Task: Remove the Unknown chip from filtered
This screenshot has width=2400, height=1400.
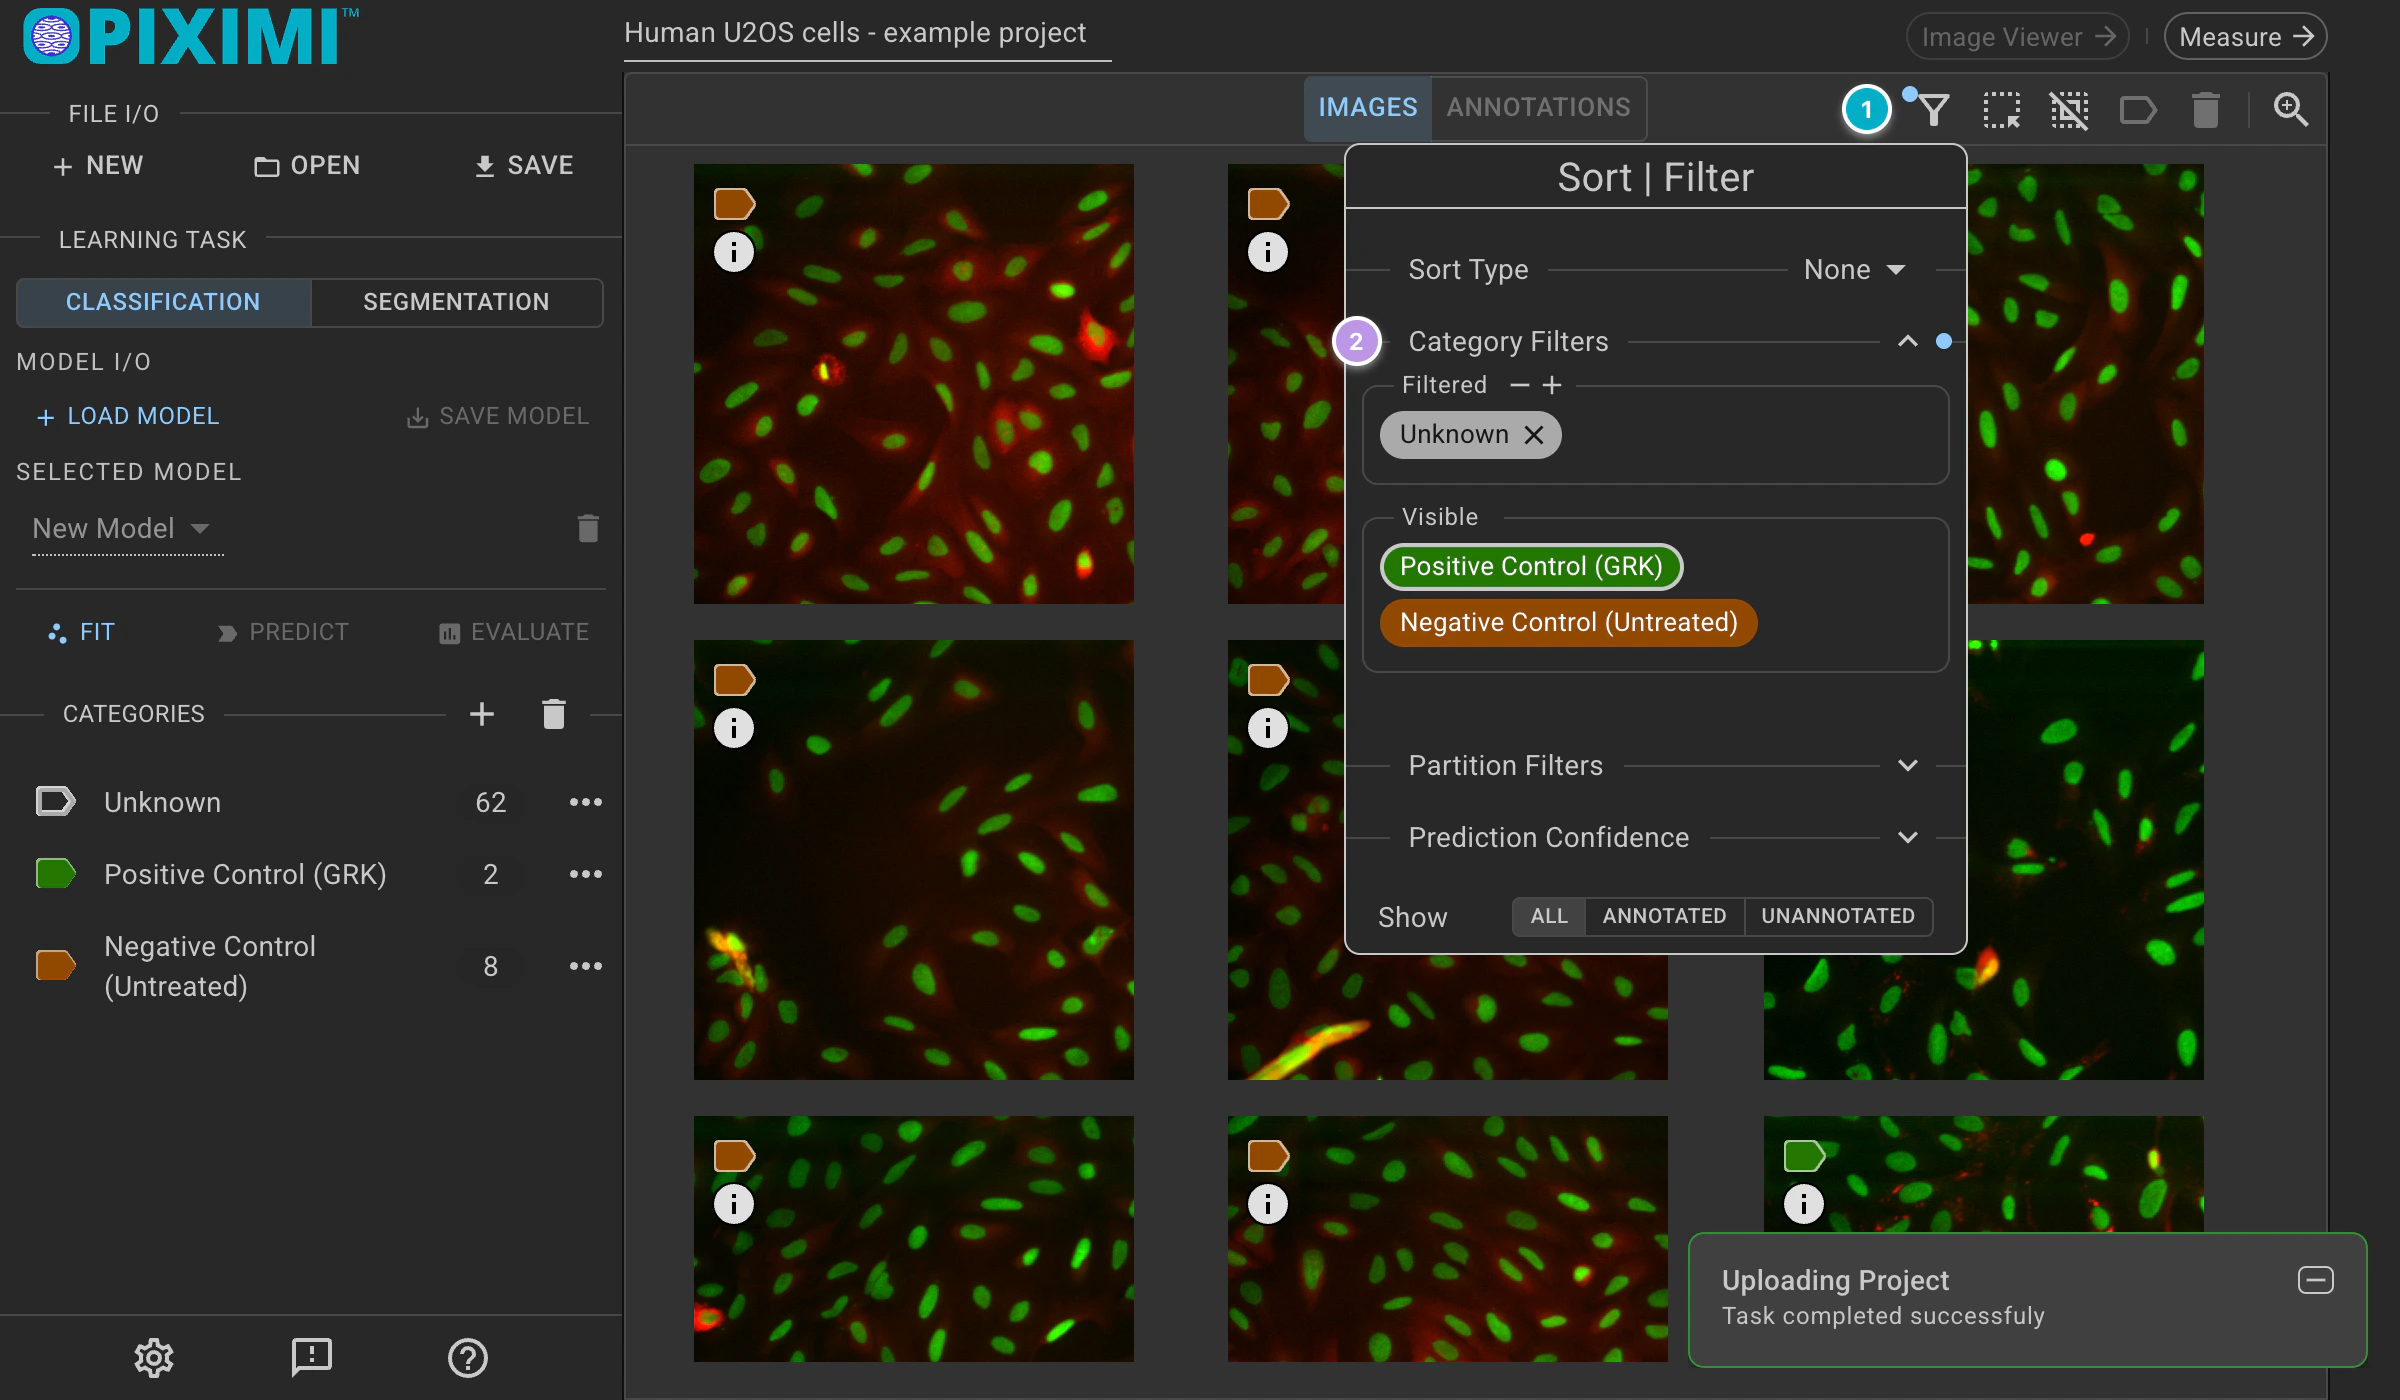Action: (x=1534, y=435)
